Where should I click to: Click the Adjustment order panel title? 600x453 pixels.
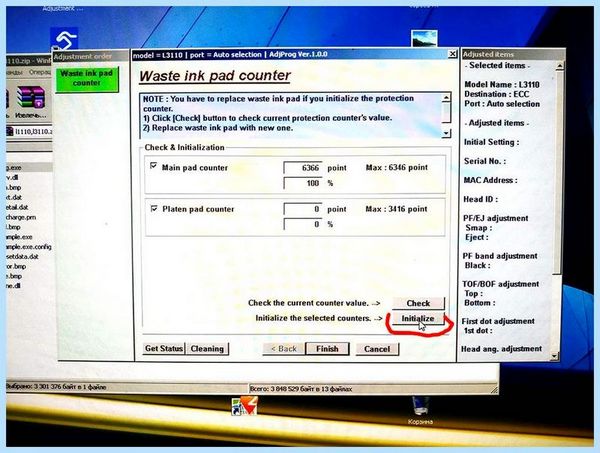click(x=83, y=57)
